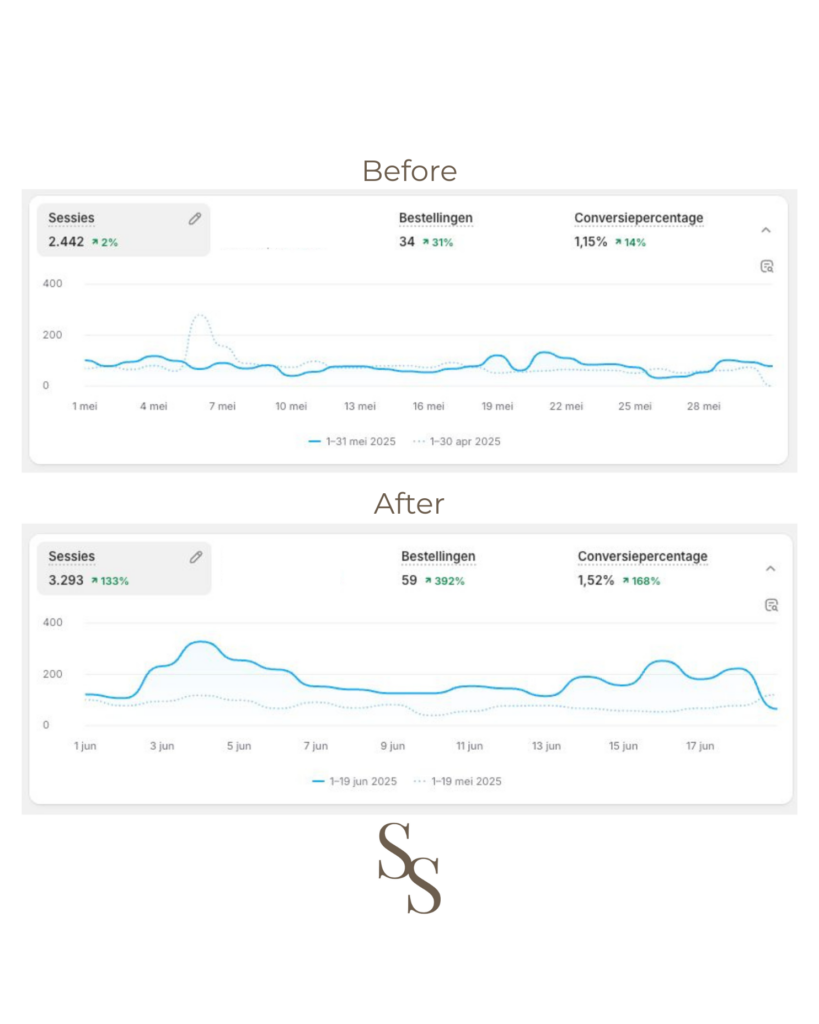
Task: Click the SS logo at the bottom
Action: [x=409, y=867]
